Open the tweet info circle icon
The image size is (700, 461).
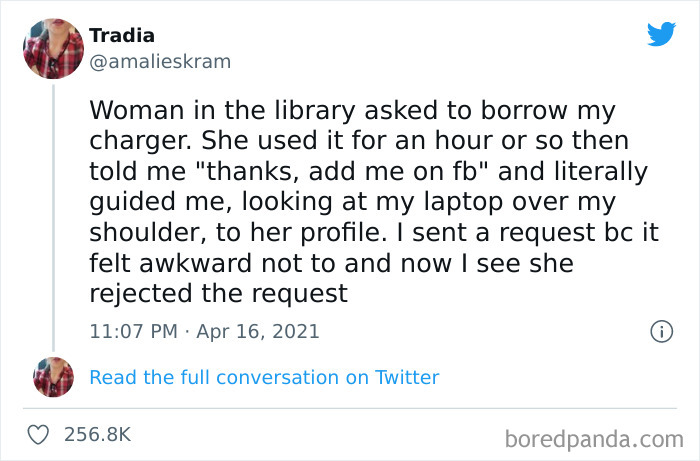coord(660,331)
